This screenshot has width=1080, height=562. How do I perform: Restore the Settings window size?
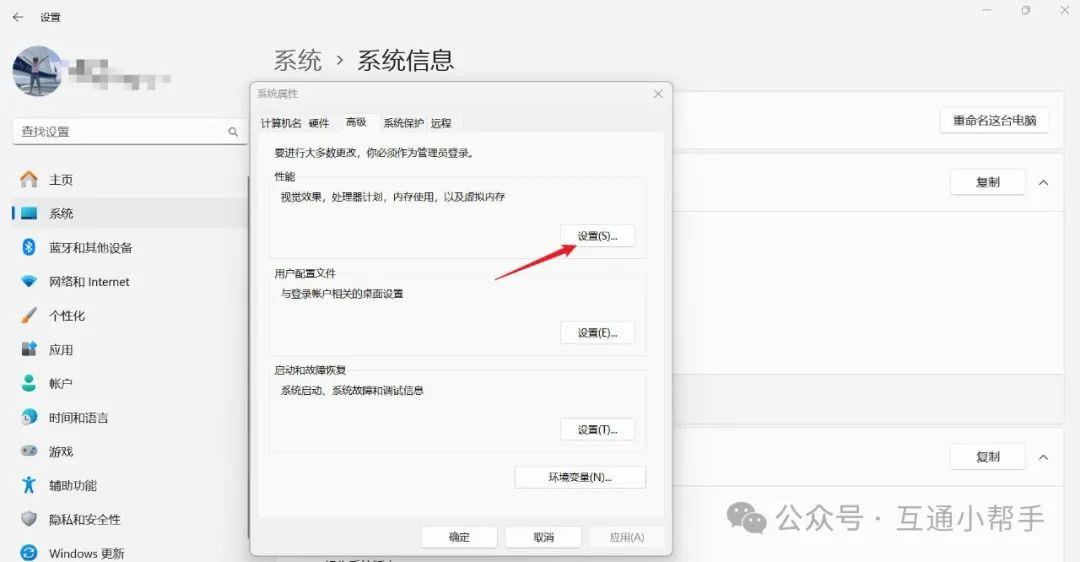(x=1026, y=10)
